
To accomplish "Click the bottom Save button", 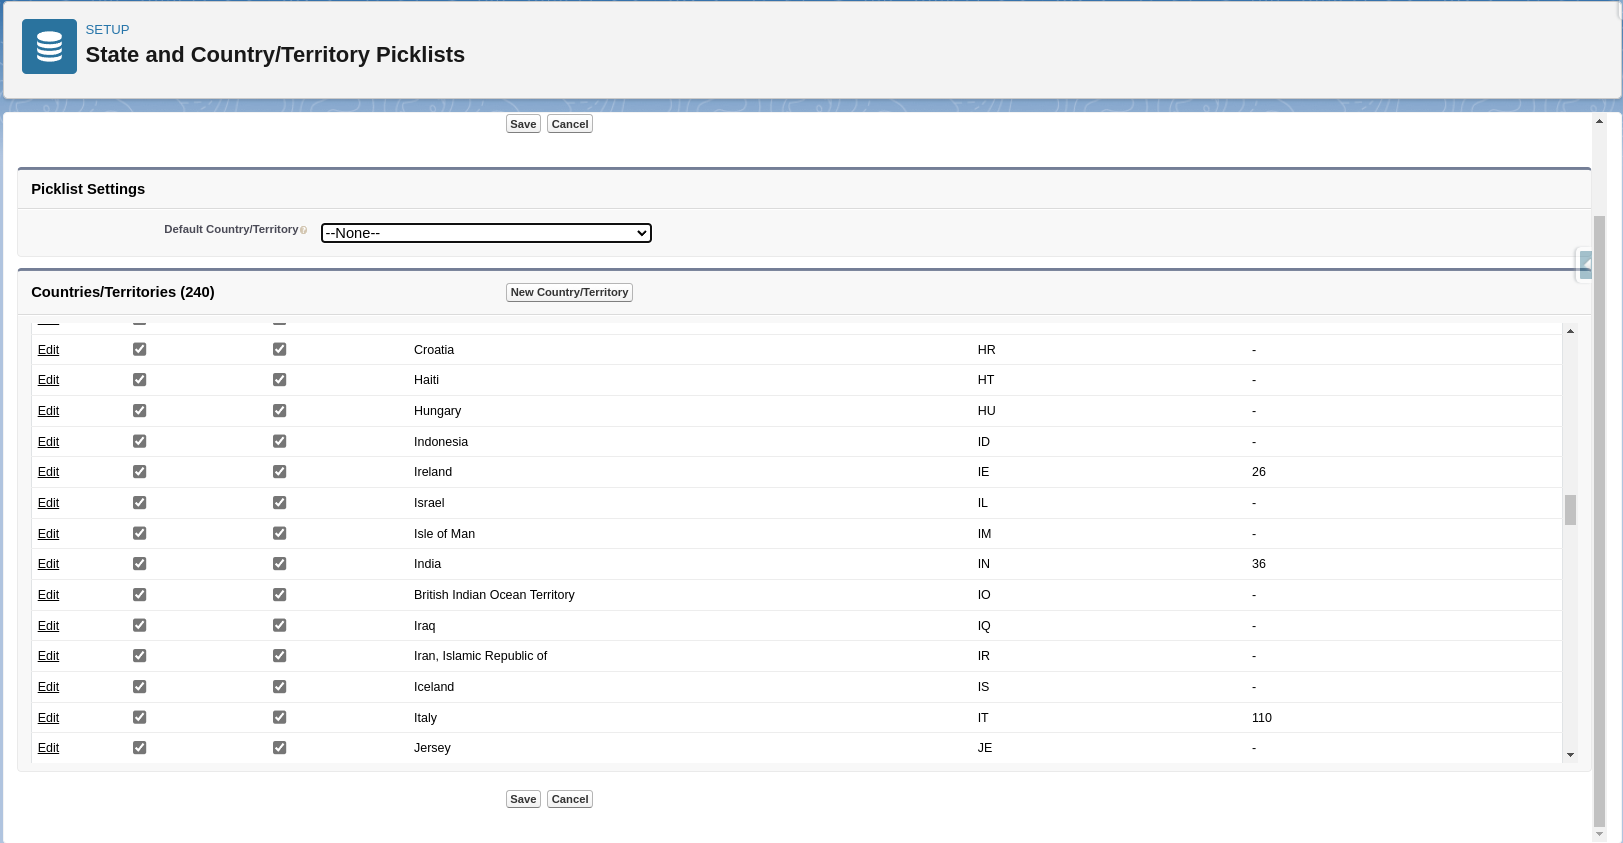I will (523, 799).
